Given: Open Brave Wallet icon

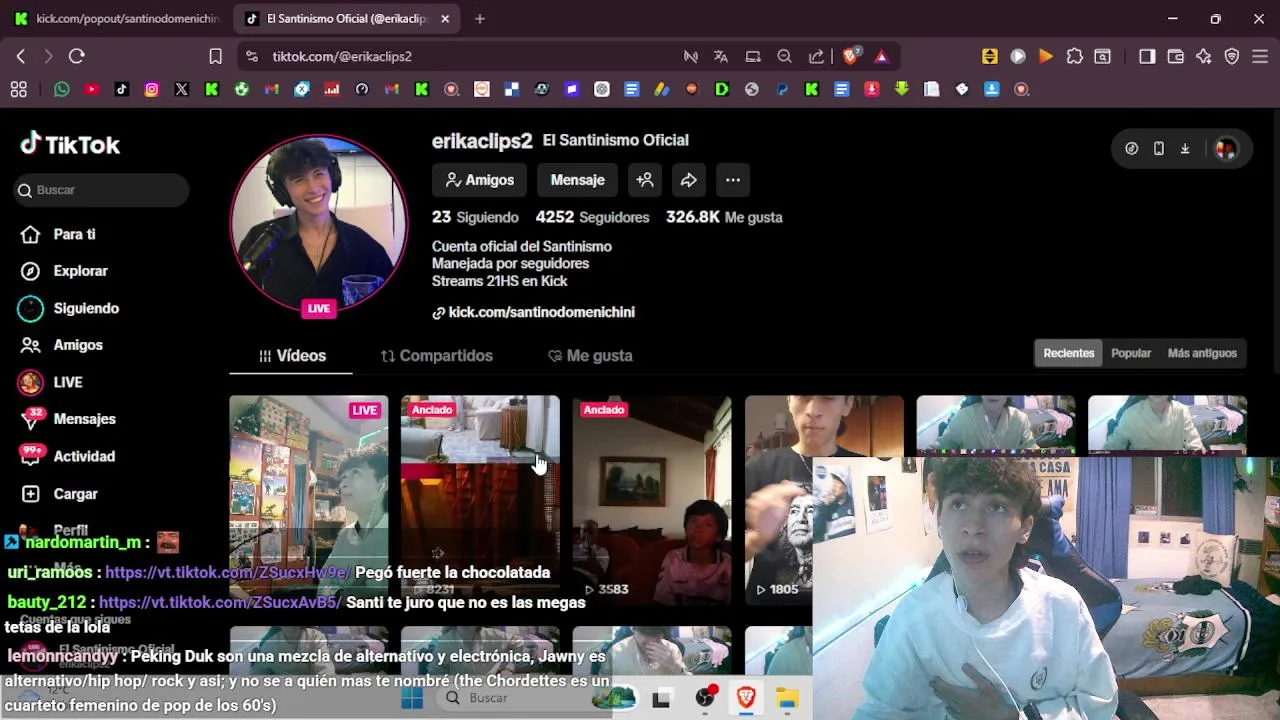Looking at the screenshot, I should click(1175, 57).
